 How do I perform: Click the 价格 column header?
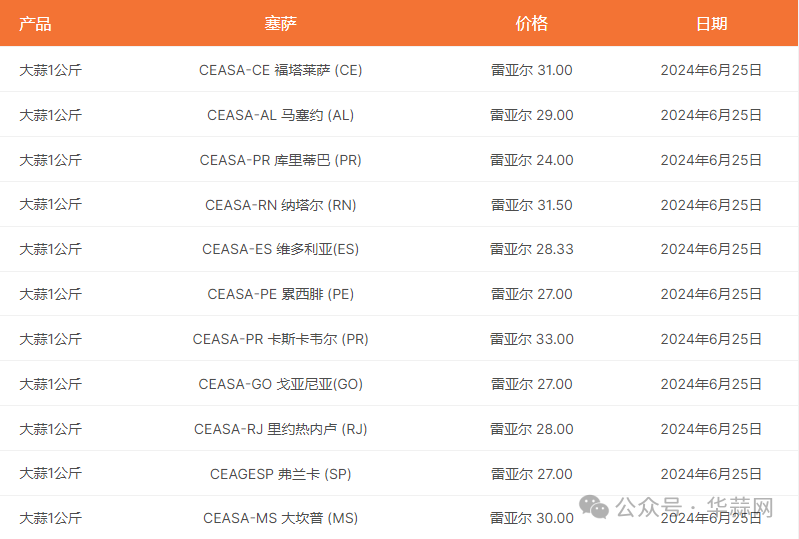pos(531,24)
